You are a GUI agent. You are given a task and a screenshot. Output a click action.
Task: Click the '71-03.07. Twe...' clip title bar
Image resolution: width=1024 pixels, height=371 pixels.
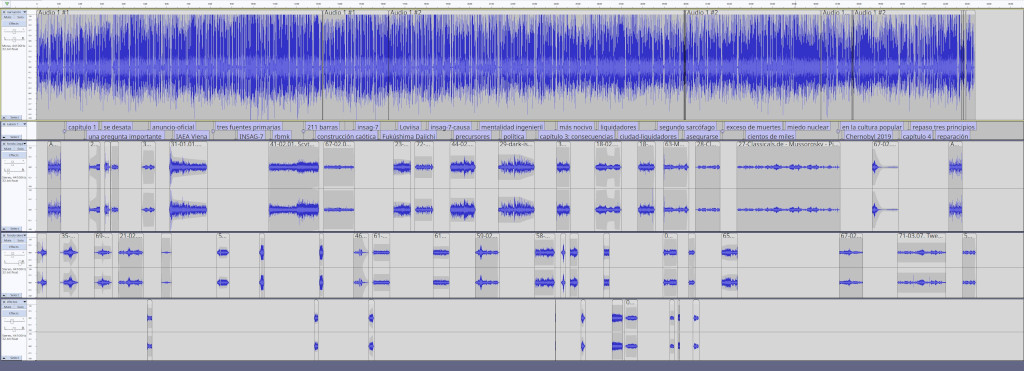click(x=921, y=235)
